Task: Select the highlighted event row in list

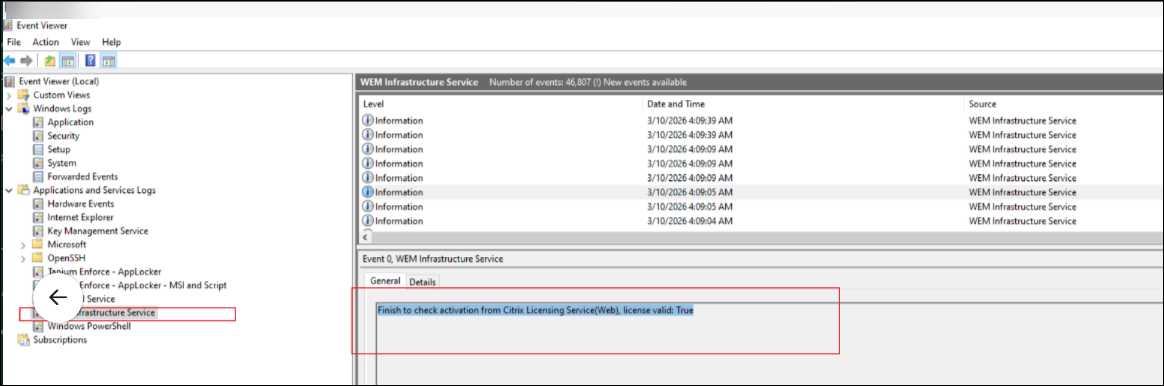Action: (x=761, y=192)
